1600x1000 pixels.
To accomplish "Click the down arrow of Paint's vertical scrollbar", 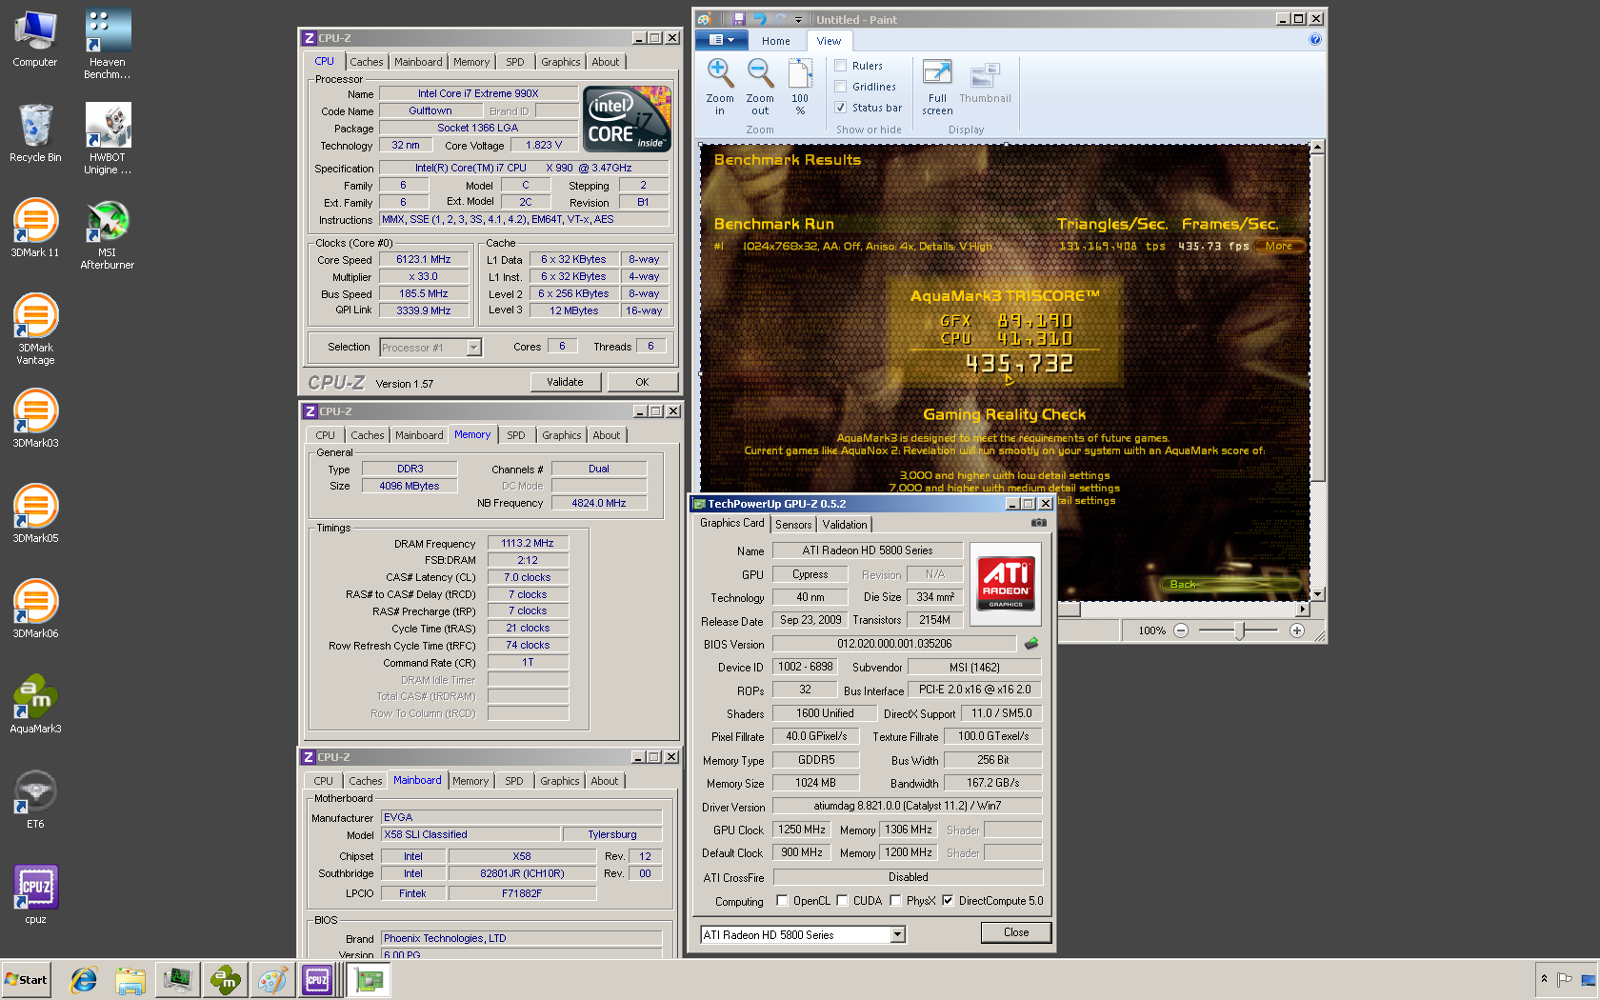I will tap(1318, 593).
